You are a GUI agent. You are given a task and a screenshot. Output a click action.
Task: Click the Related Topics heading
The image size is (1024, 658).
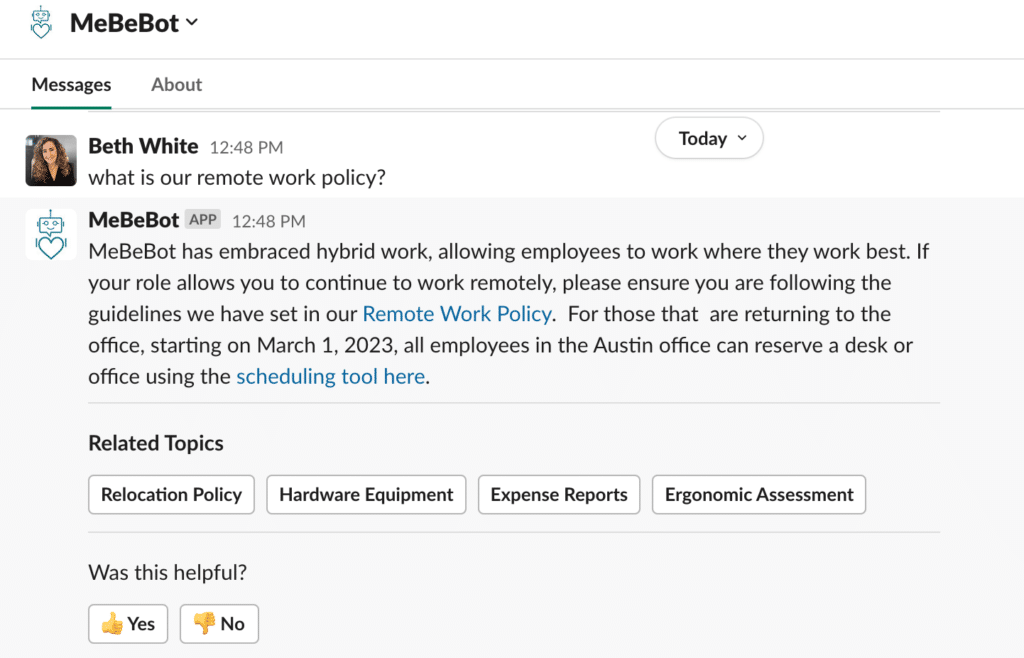click(156, 443)
